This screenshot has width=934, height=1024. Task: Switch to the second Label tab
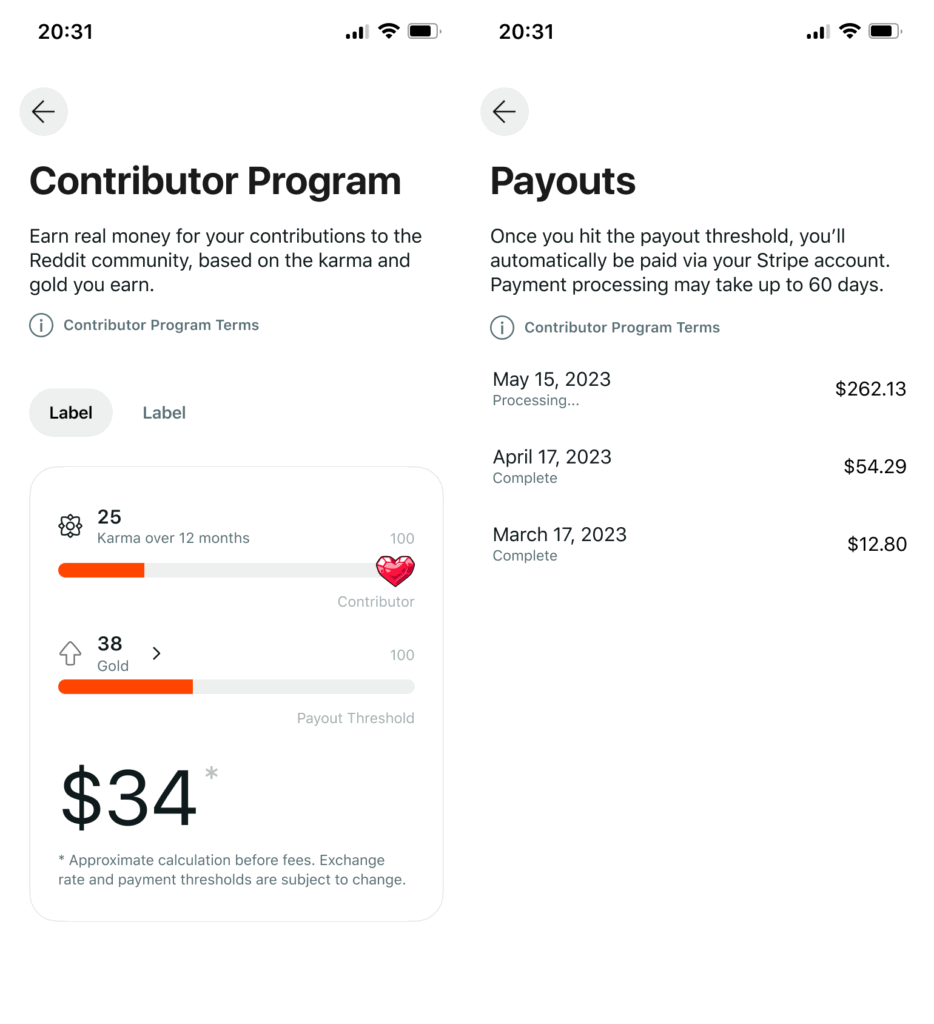[x=164, y=413]
